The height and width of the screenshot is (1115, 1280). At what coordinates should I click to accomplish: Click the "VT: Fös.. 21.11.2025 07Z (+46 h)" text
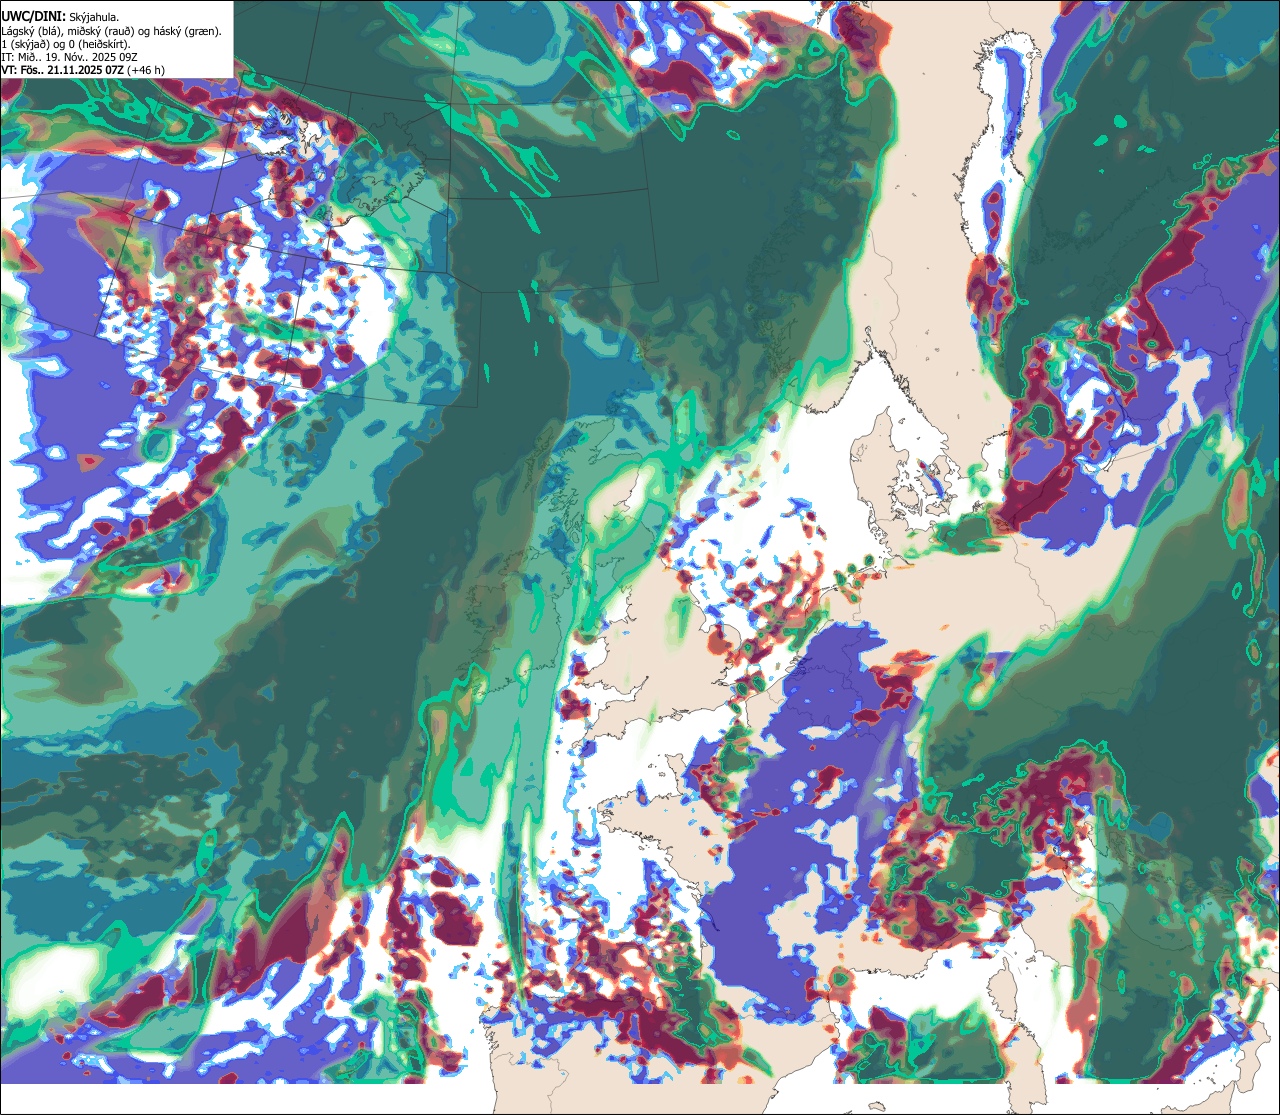pyautogui.click(x=83, y=70)
